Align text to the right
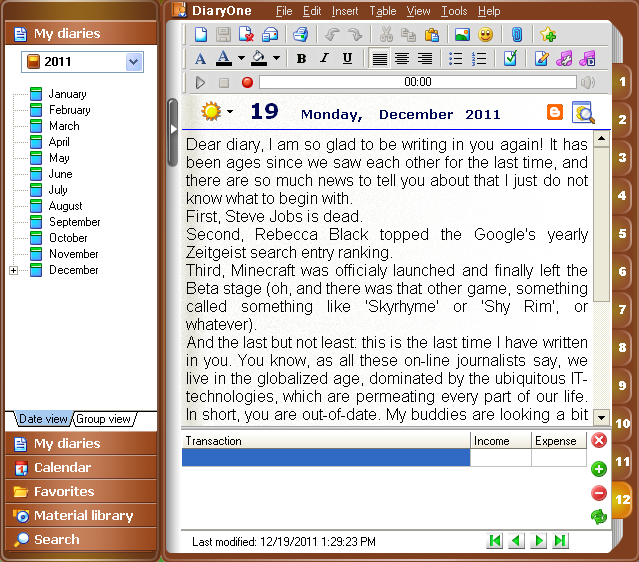 425,59
